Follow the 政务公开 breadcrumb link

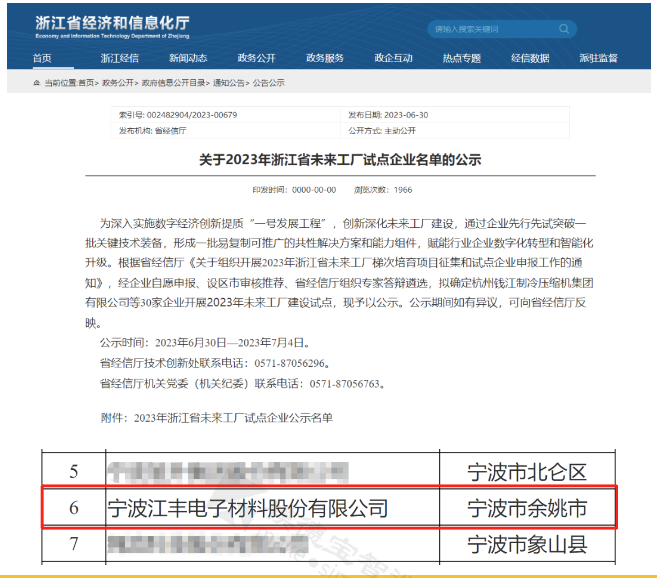pyautogui.click(x=118, y=83)
